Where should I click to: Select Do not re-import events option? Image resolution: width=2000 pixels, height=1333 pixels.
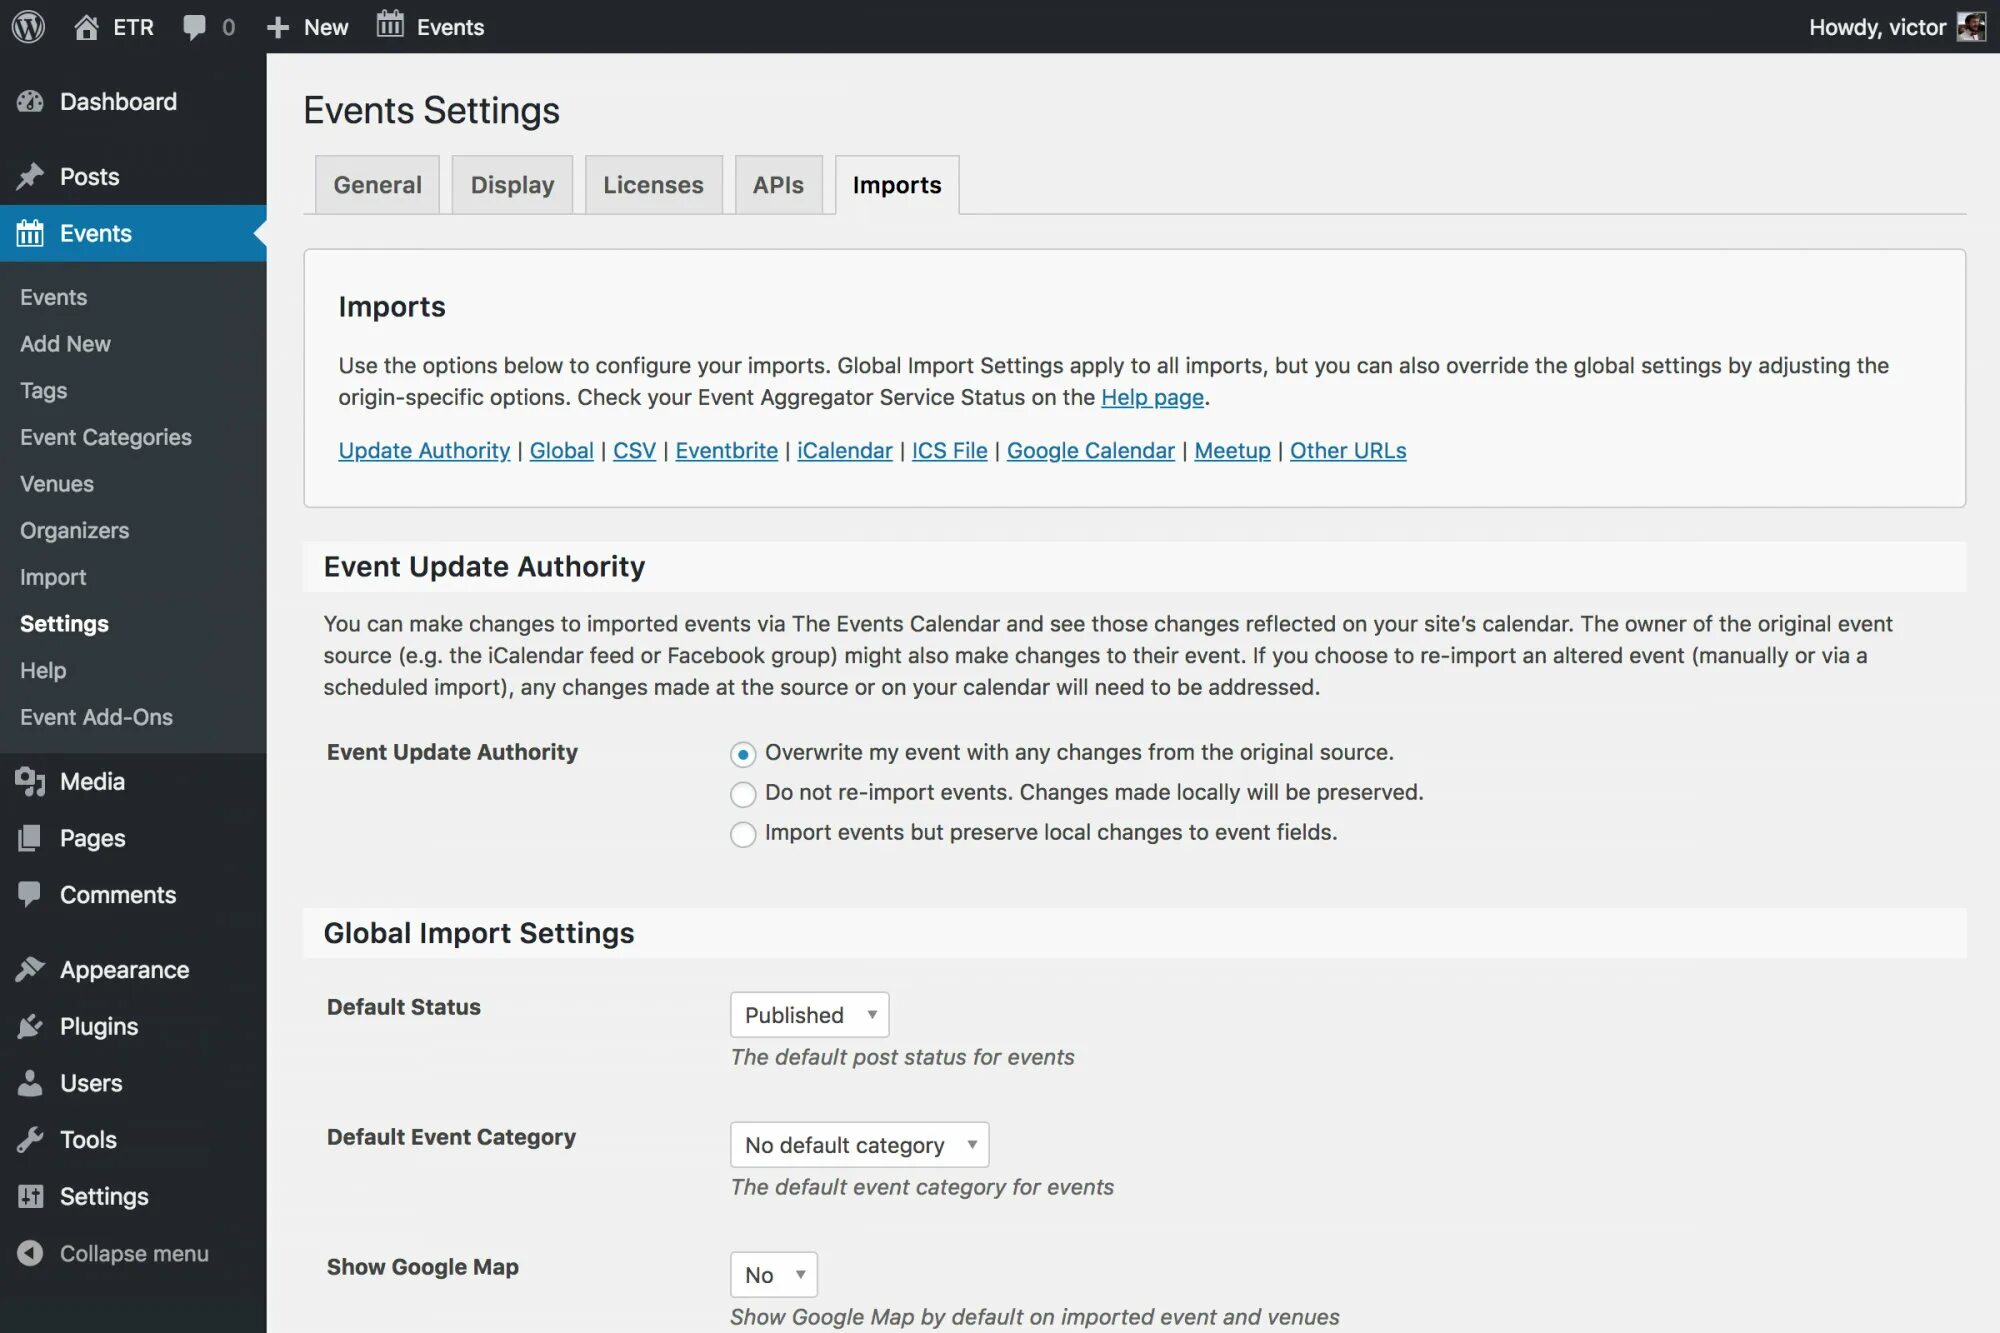tap(743, 794)
